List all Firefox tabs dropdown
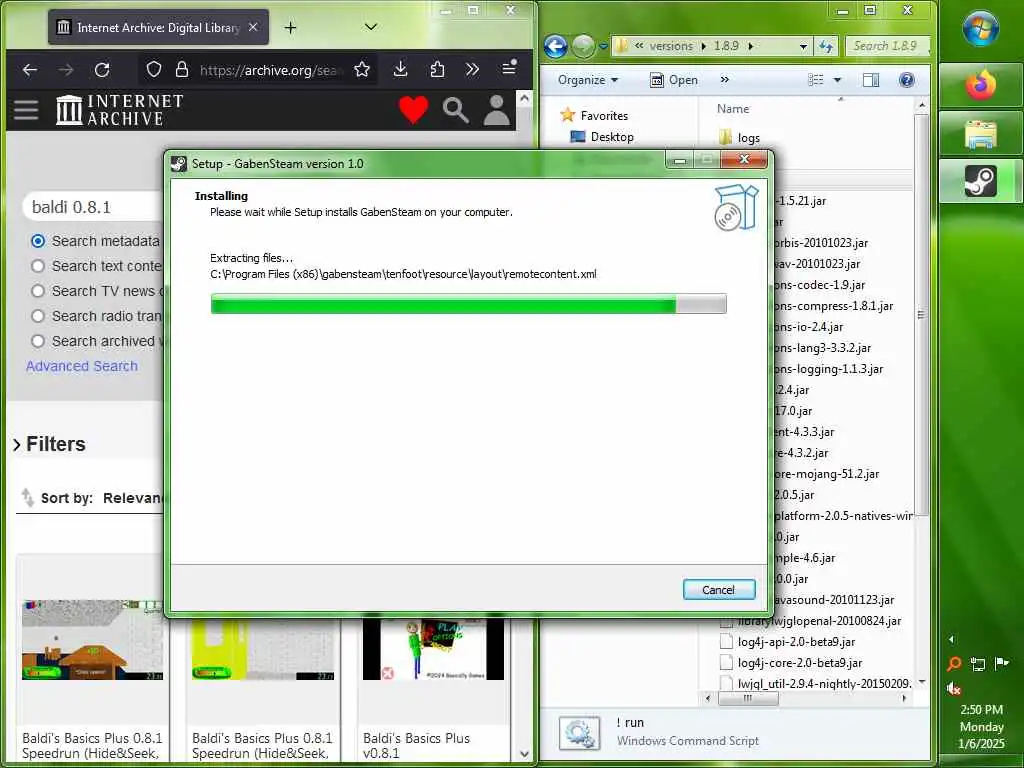 (x=370, y=27)
